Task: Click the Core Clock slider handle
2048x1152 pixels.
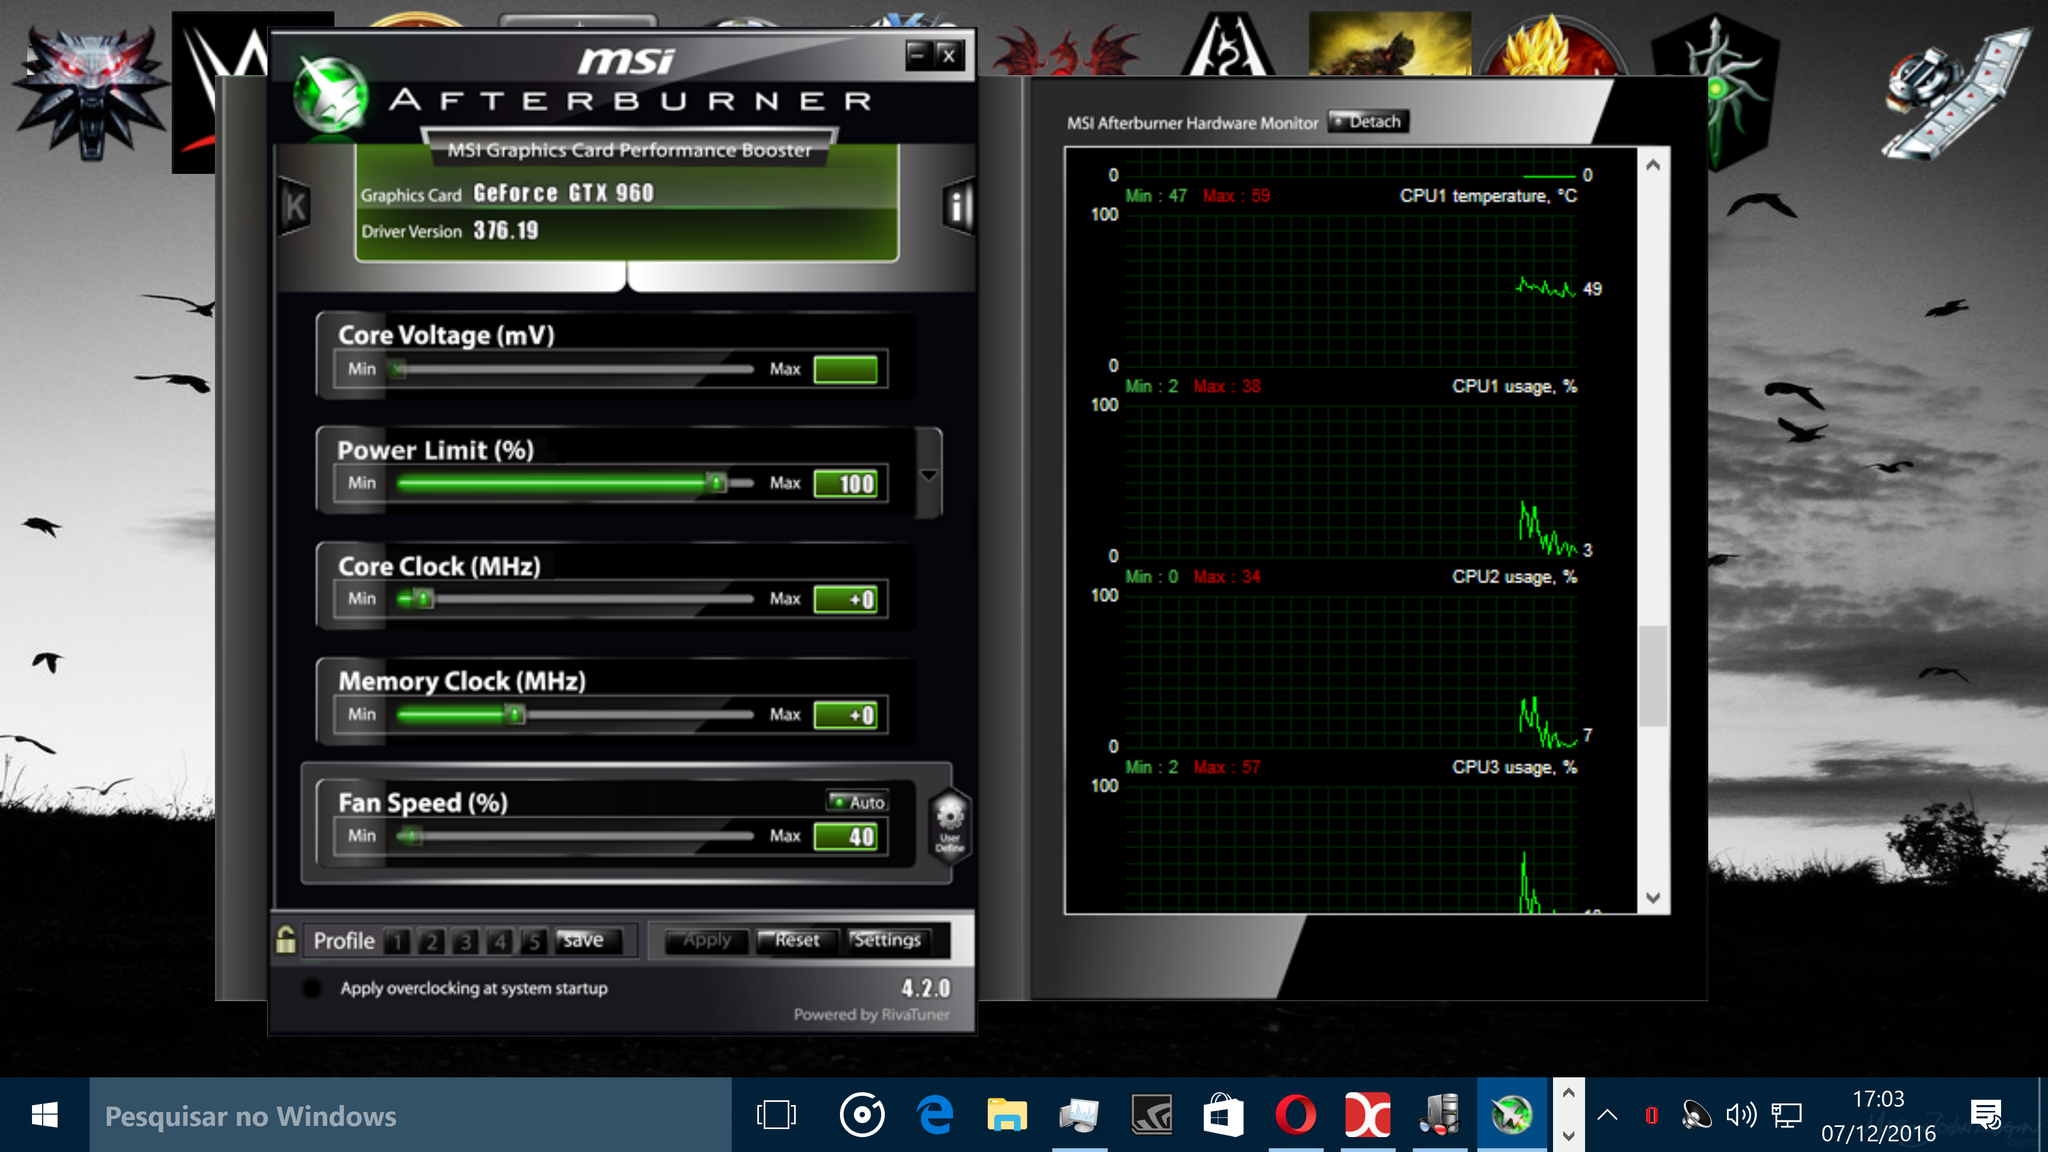Action: (x=424, y=599)
